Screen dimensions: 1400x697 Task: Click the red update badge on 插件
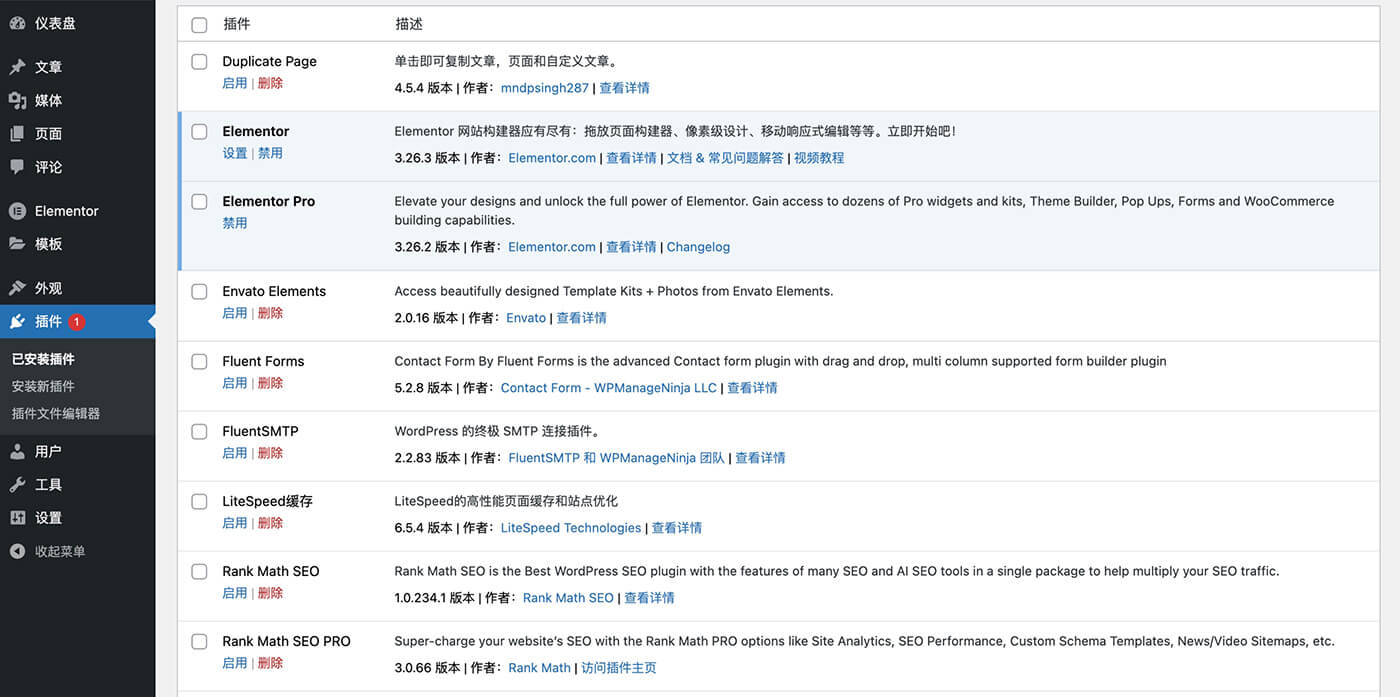tap(77, 322)
